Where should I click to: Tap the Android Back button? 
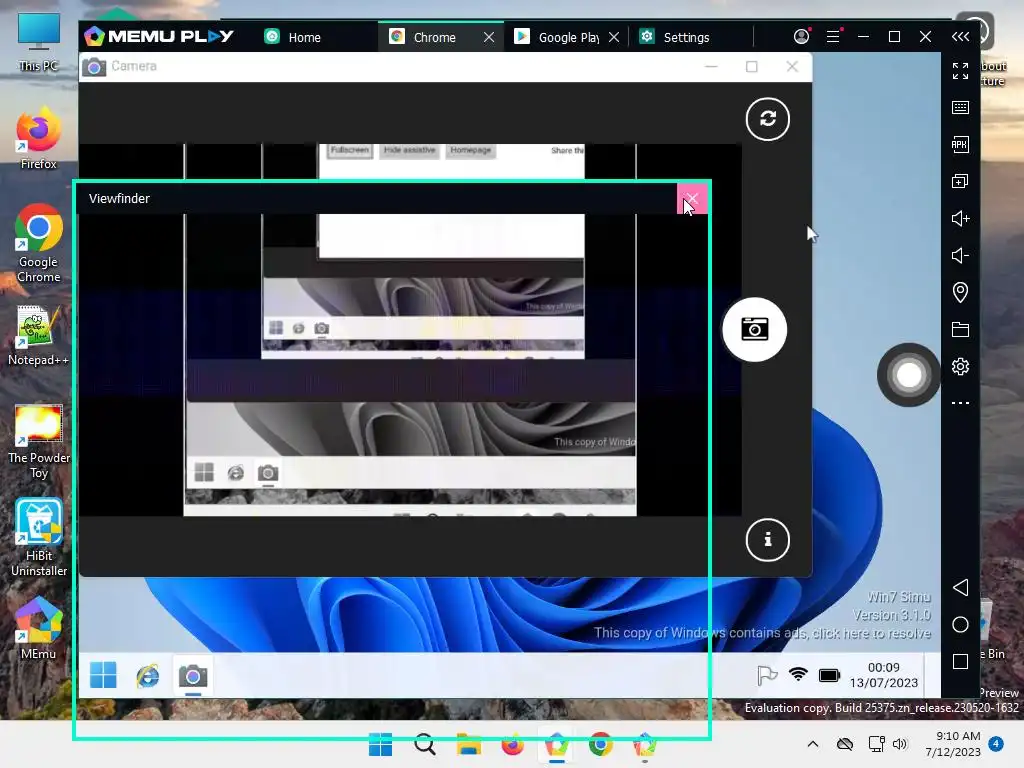pos(960,588)
